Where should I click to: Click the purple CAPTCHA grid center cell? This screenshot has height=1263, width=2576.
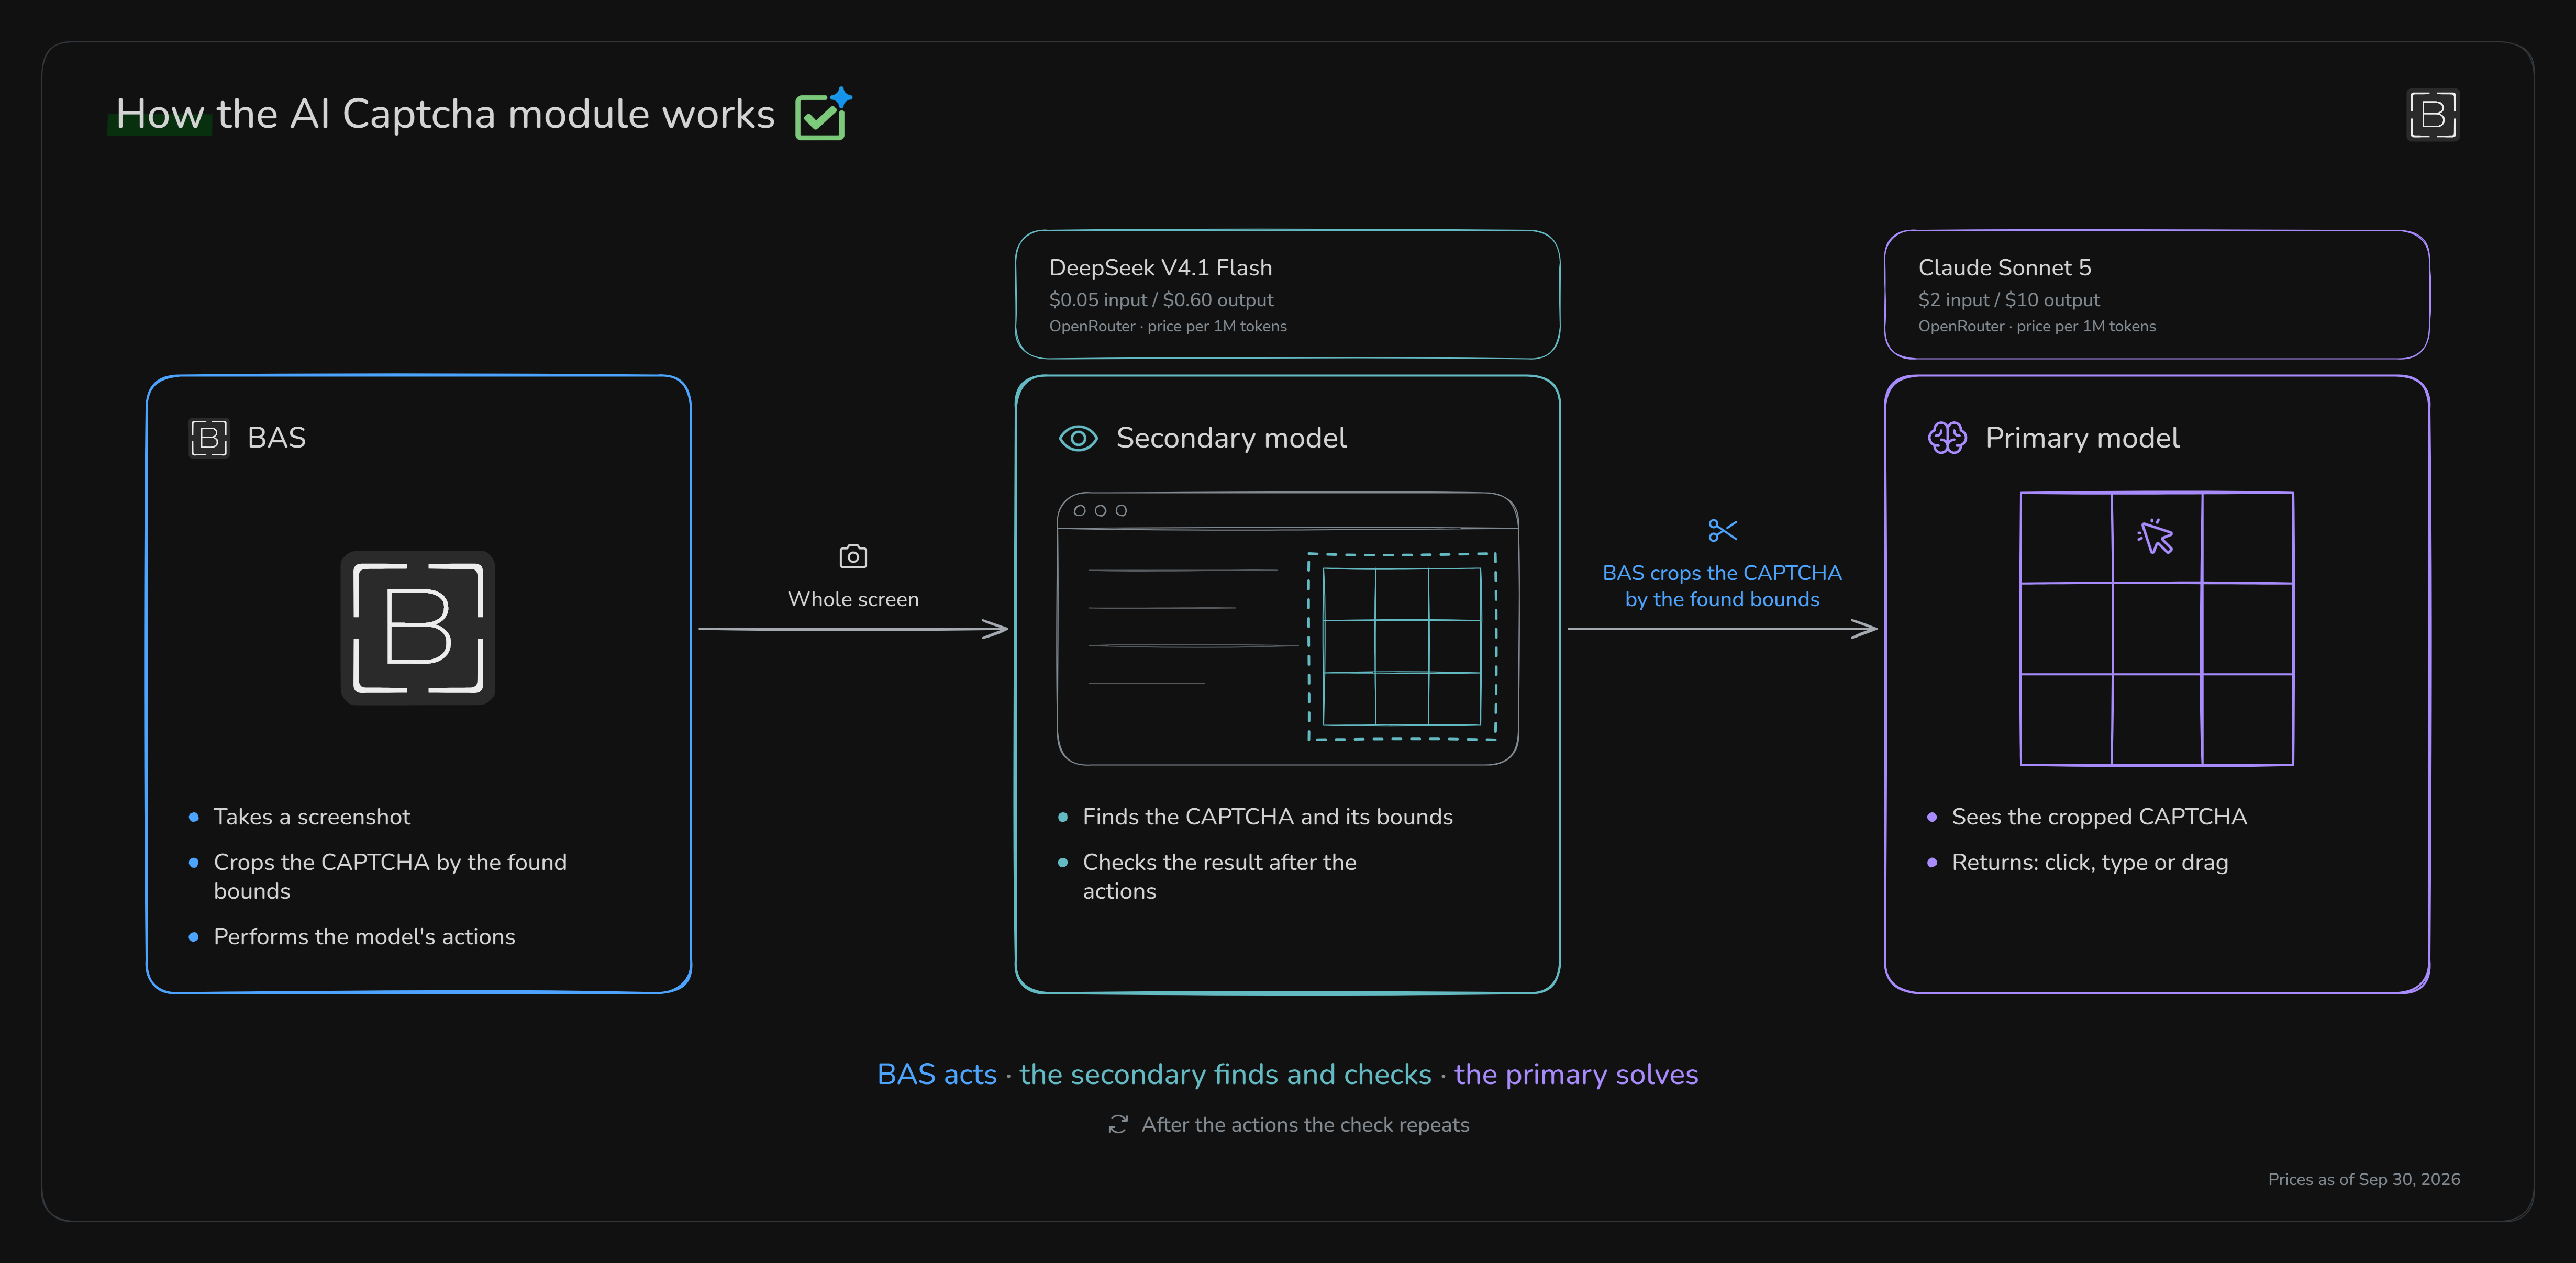click(x=2156, y=628)
